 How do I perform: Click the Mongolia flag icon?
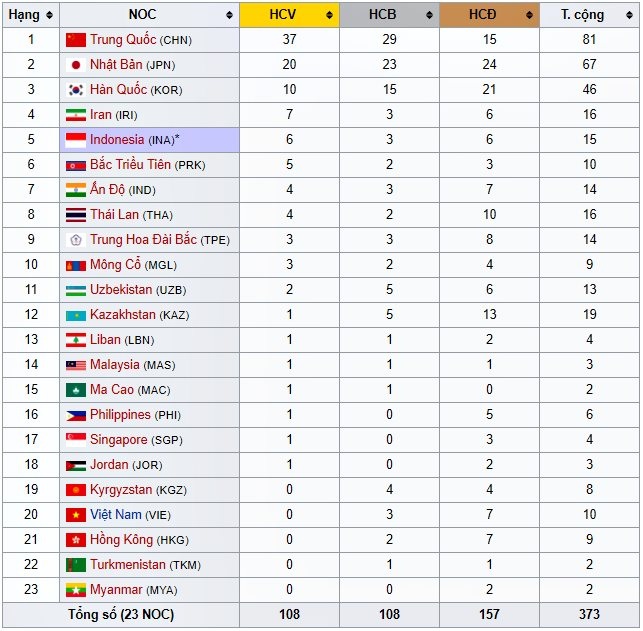[76, 265]
